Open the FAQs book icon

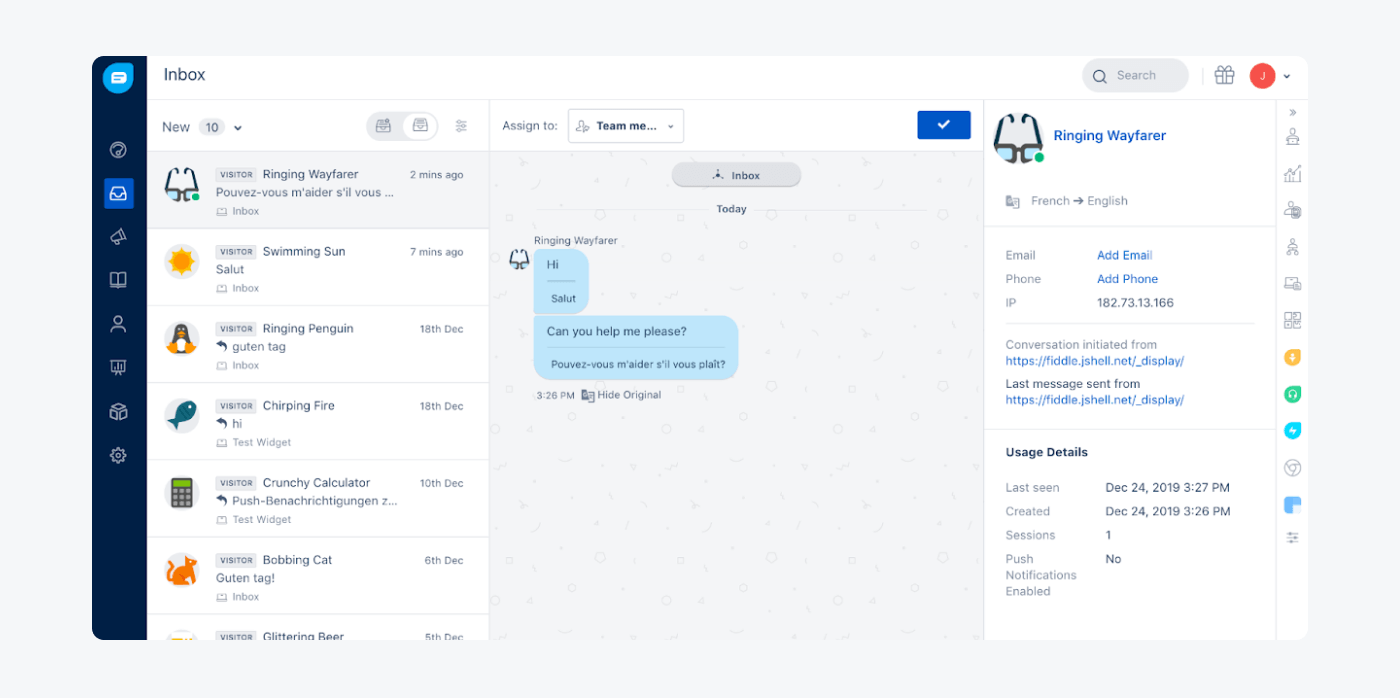pos(118,280)
